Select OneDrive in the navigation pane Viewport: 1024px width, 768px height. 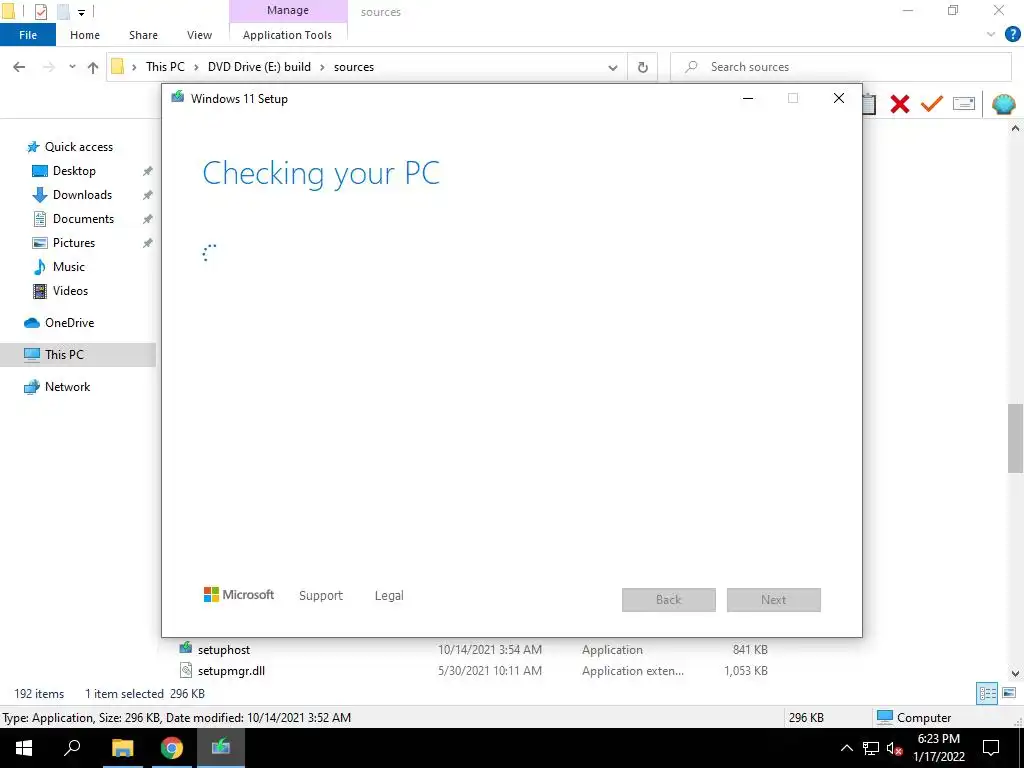[x=69, y=323]
